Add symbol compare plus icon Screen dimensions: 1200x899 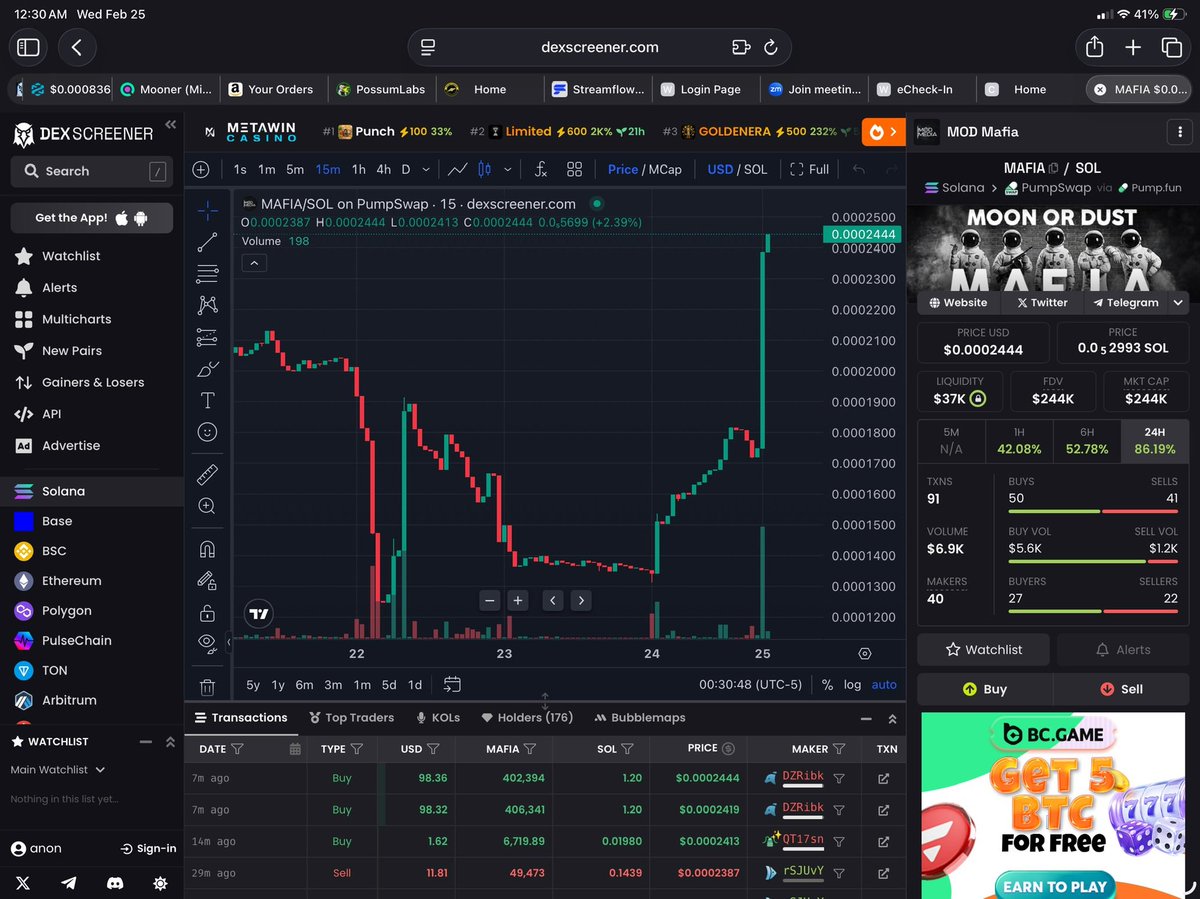pyautogui.click(x=201, y=169)
